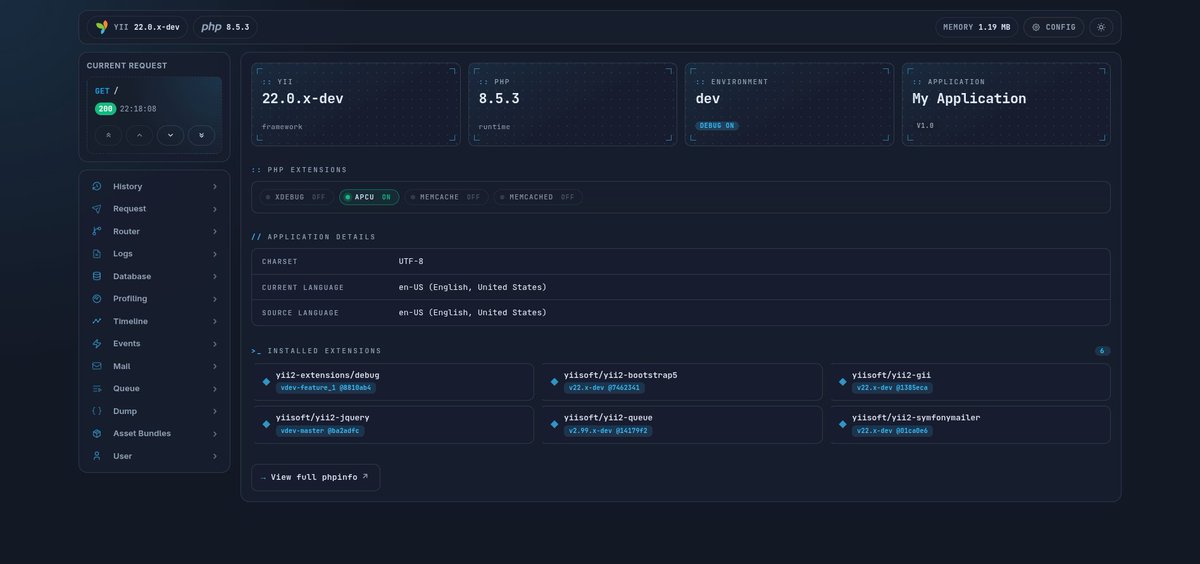Click the yii2-extensions/debug extension card

pyautogui.click(x=393, y=382)
